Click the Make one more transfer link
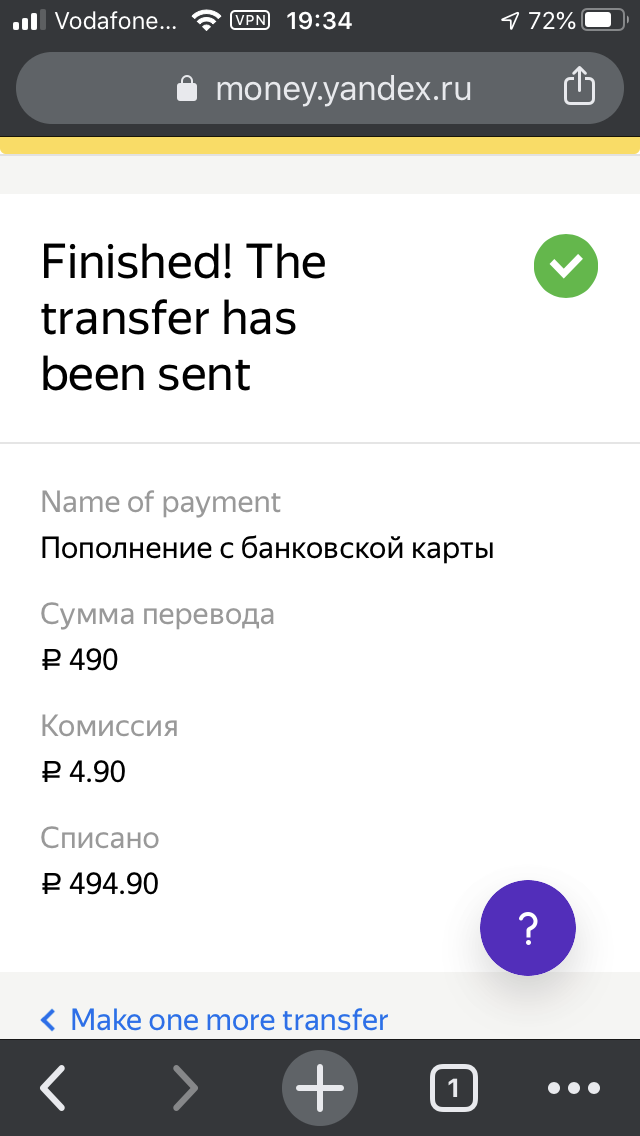The height and width of the screenshot is (1136, 640). pos(229,1020)
